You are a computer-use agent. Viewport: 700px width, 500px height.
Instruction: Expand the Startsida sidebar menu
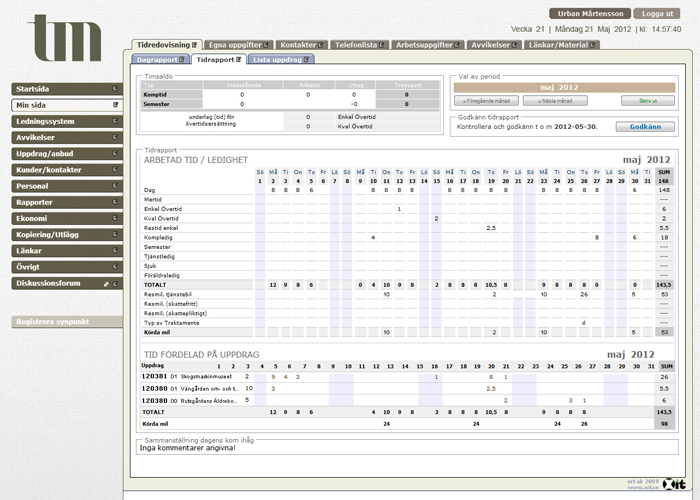pos(115,89)
